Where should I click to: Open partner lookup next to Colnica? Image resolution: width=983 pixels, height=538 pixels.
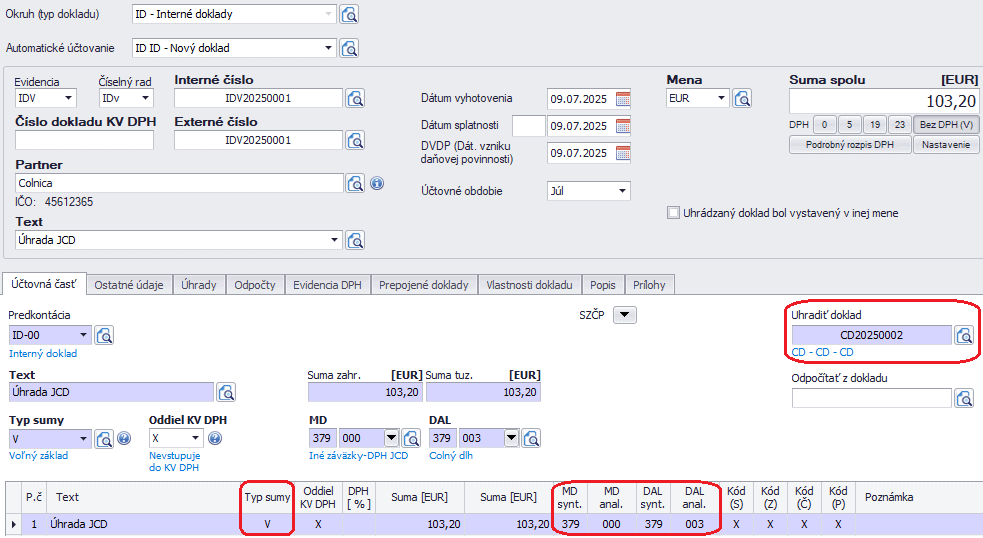[x=356, y=183]
